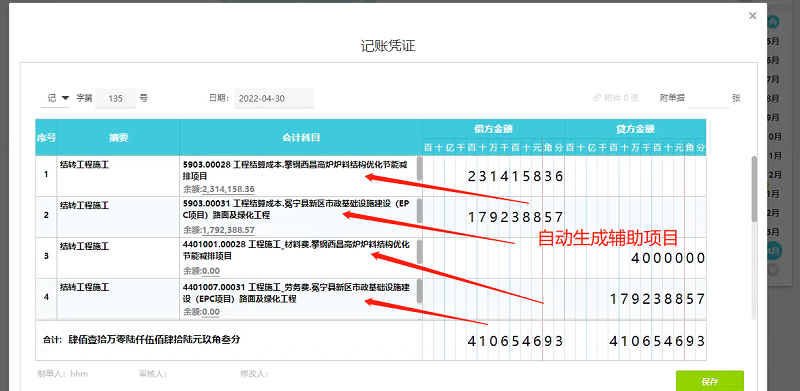Image resolution: width=800 pixels, height=391 pixels.
Task: Click the 保存 button
Action: tap(710, 381)
